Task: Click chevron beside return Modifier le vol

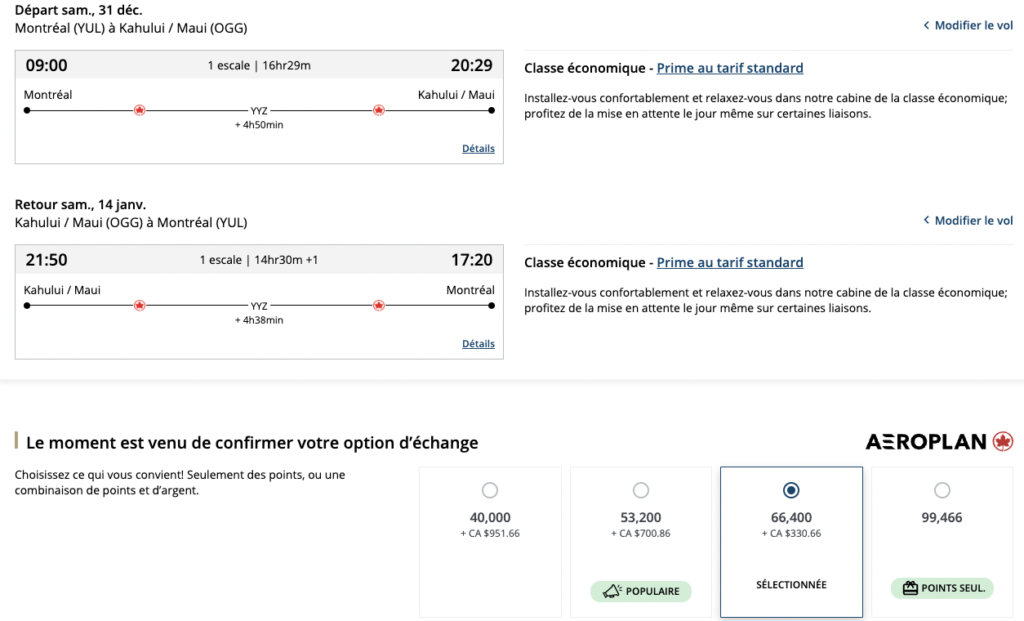Action: (926, 220)
